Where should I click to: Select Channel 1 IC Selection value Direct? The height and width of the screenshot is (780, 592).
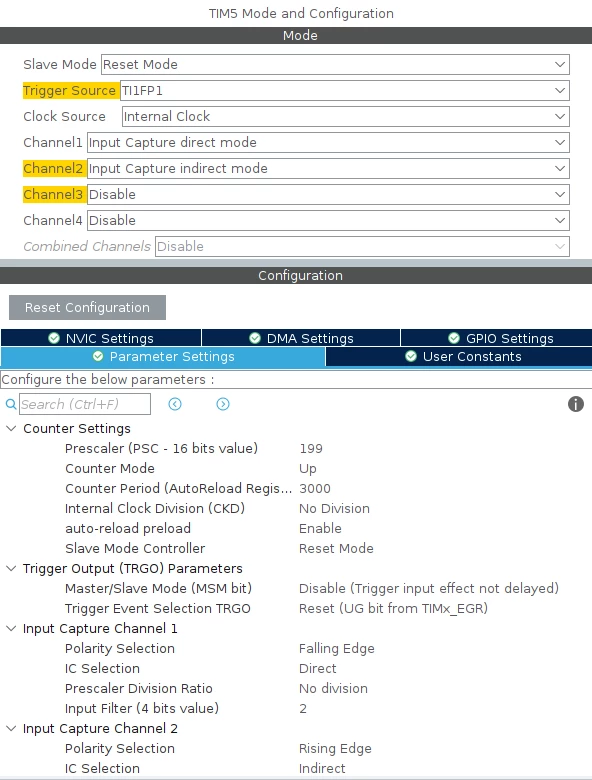pos(317,669)
